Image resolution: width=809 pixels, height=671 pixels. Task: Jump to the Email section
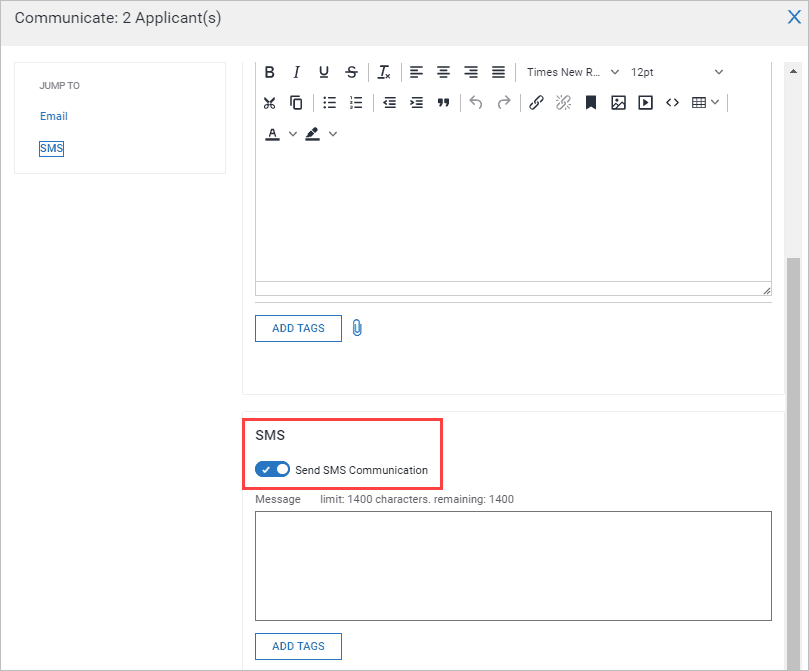point(54,117)
